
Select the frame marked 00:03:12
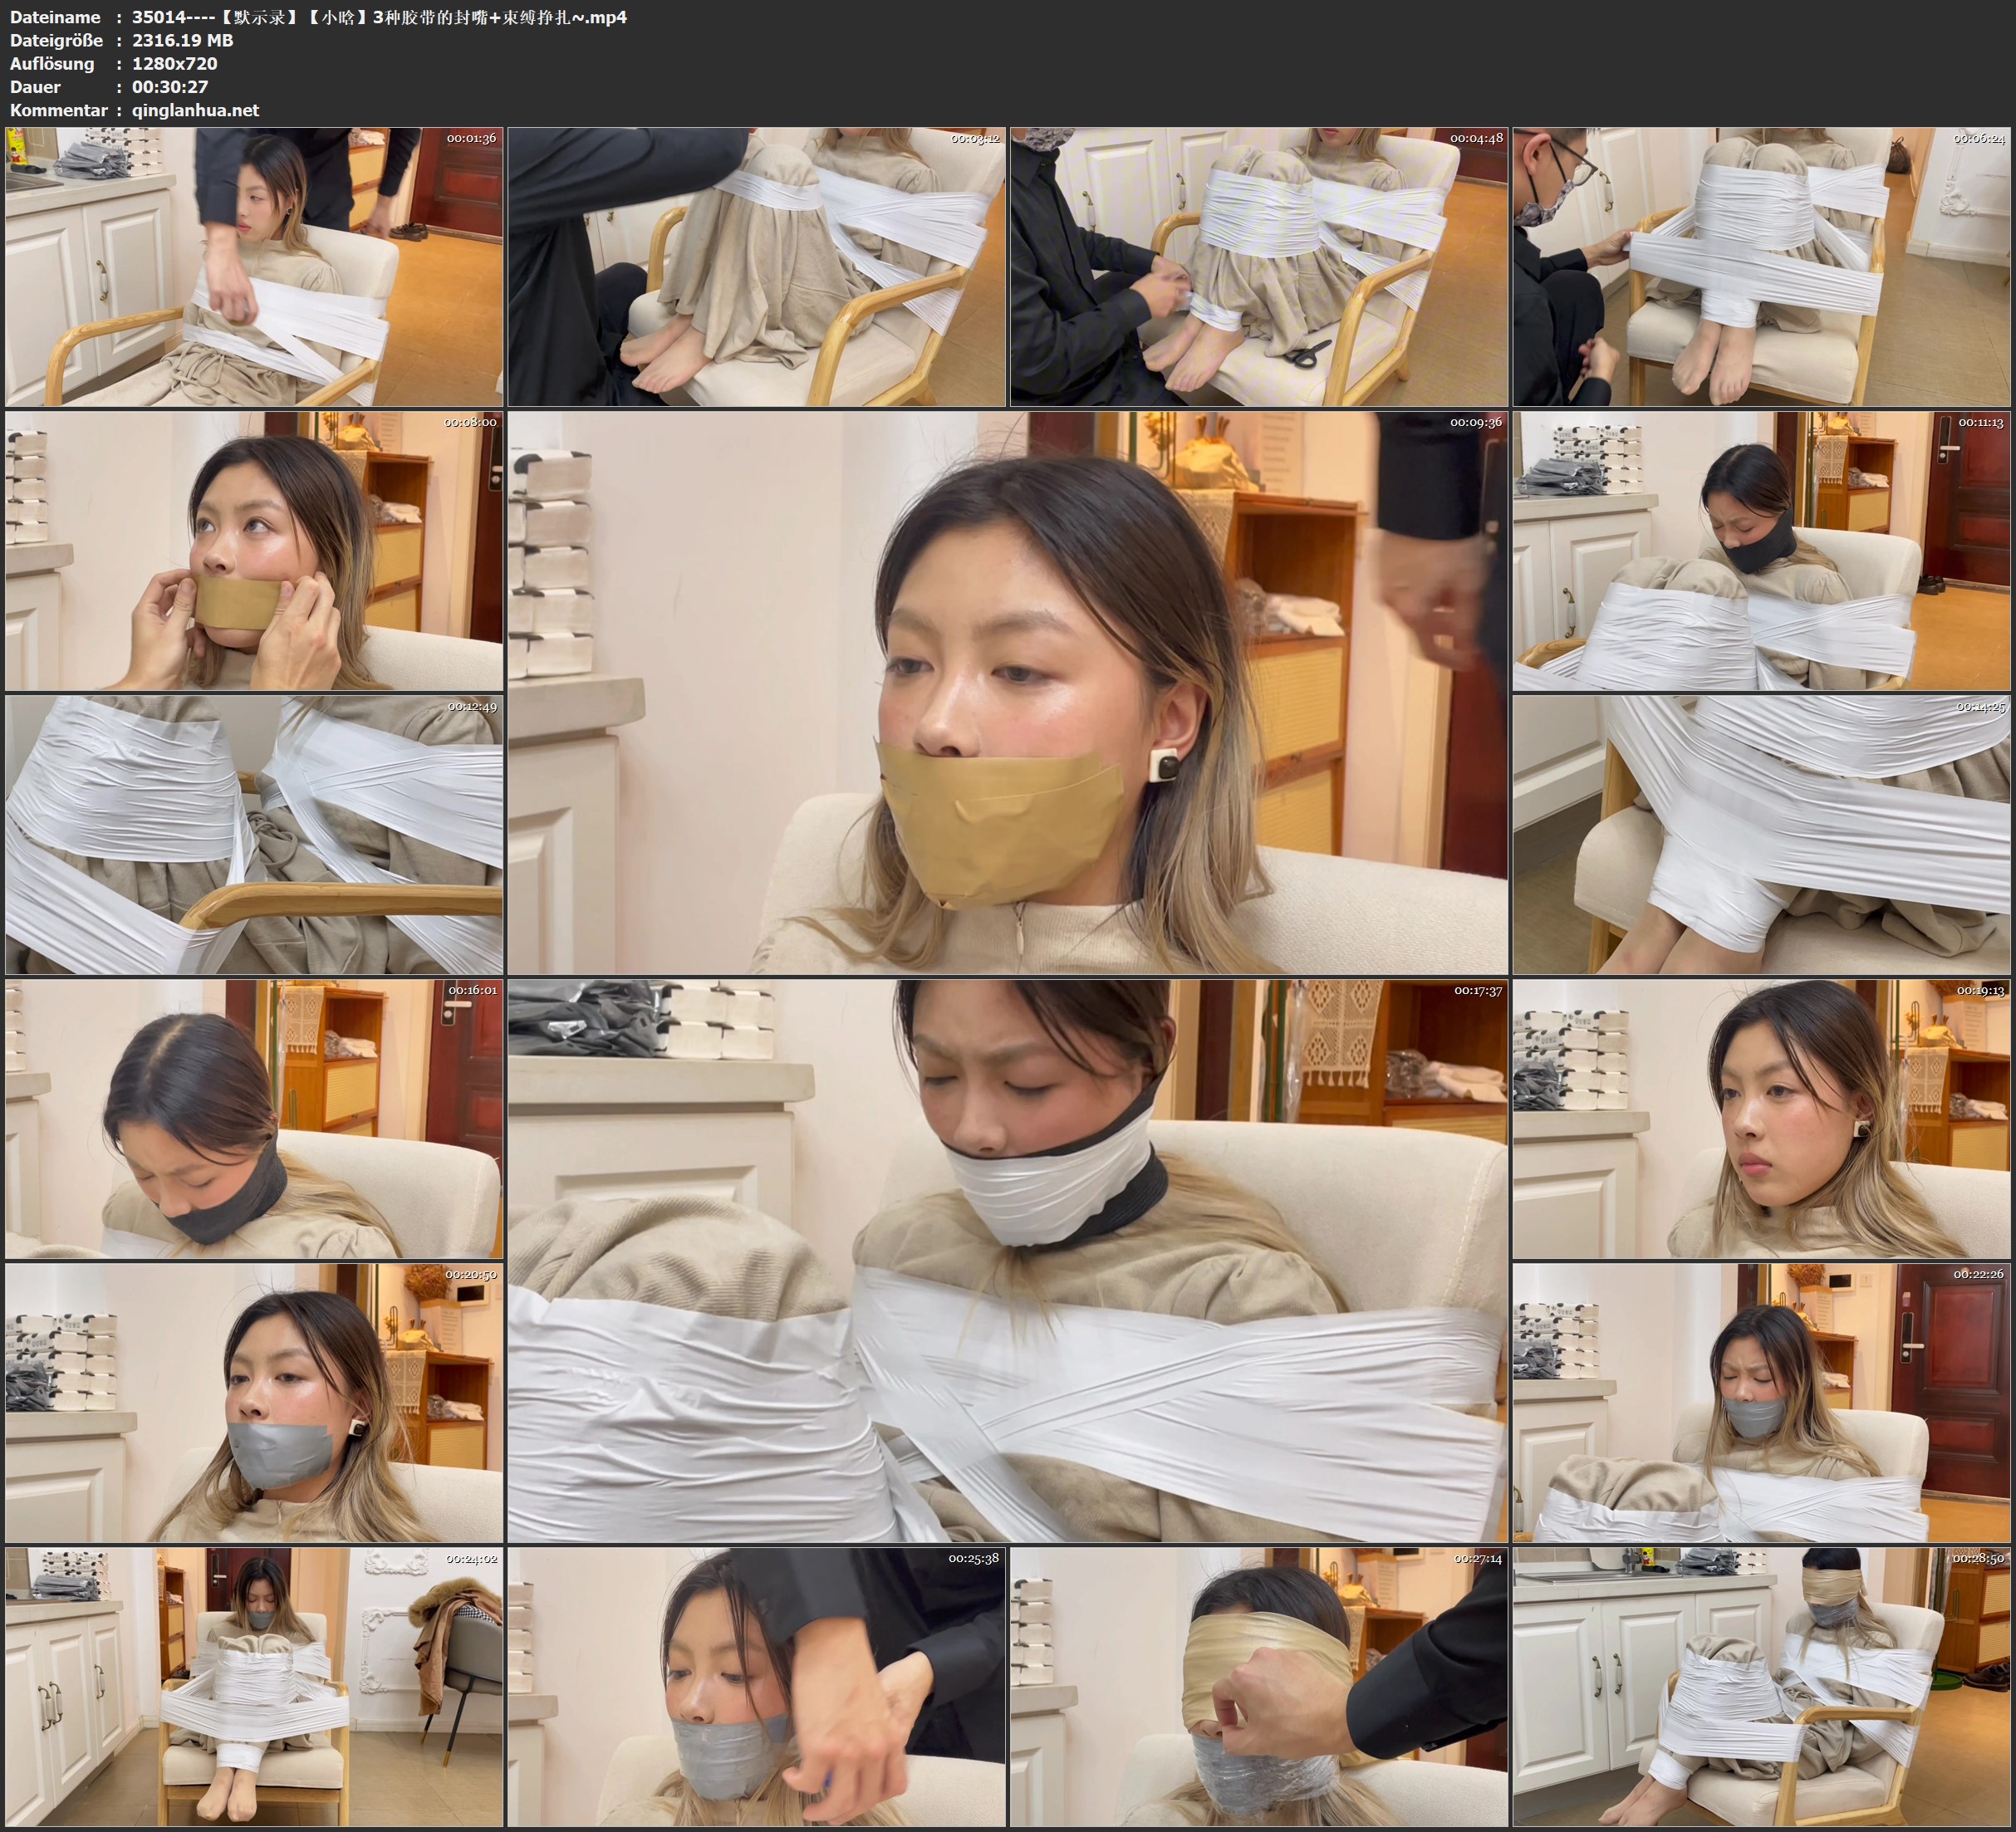point(756,267)
